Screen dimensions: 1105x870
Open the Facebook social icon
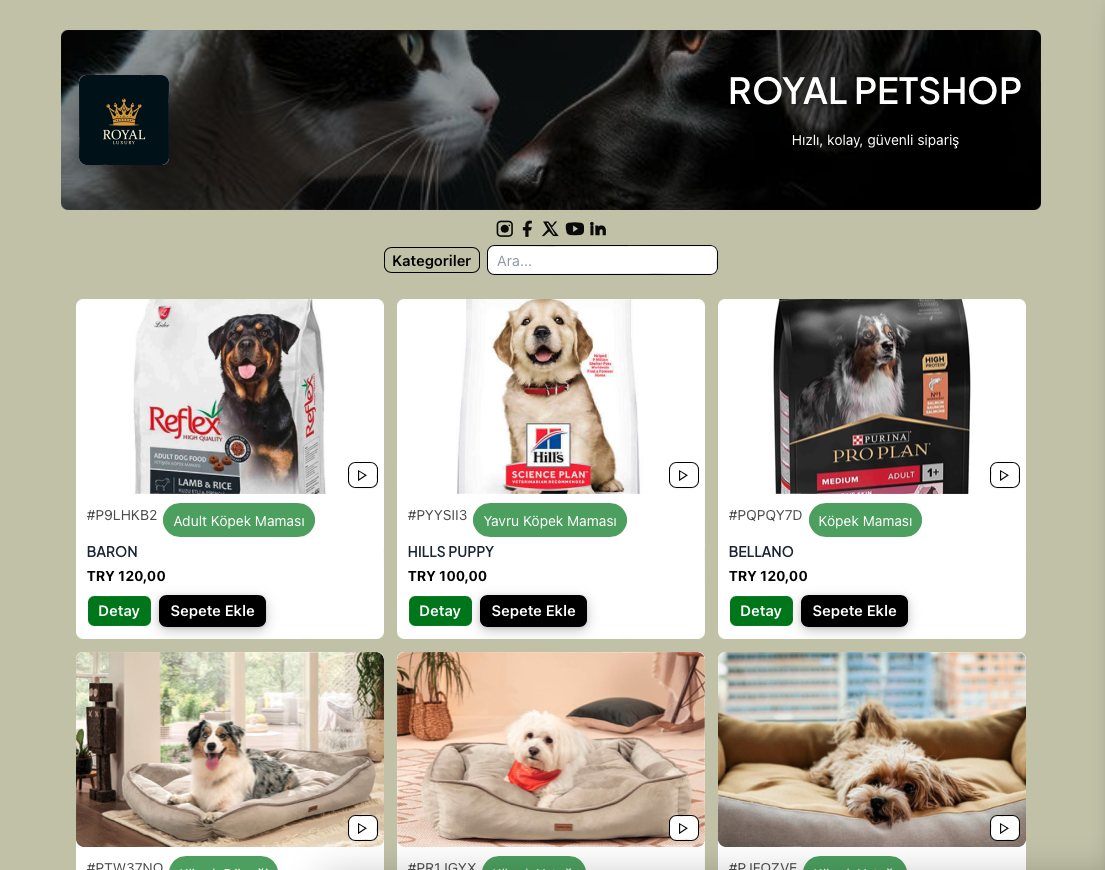(x=527, y=229)
